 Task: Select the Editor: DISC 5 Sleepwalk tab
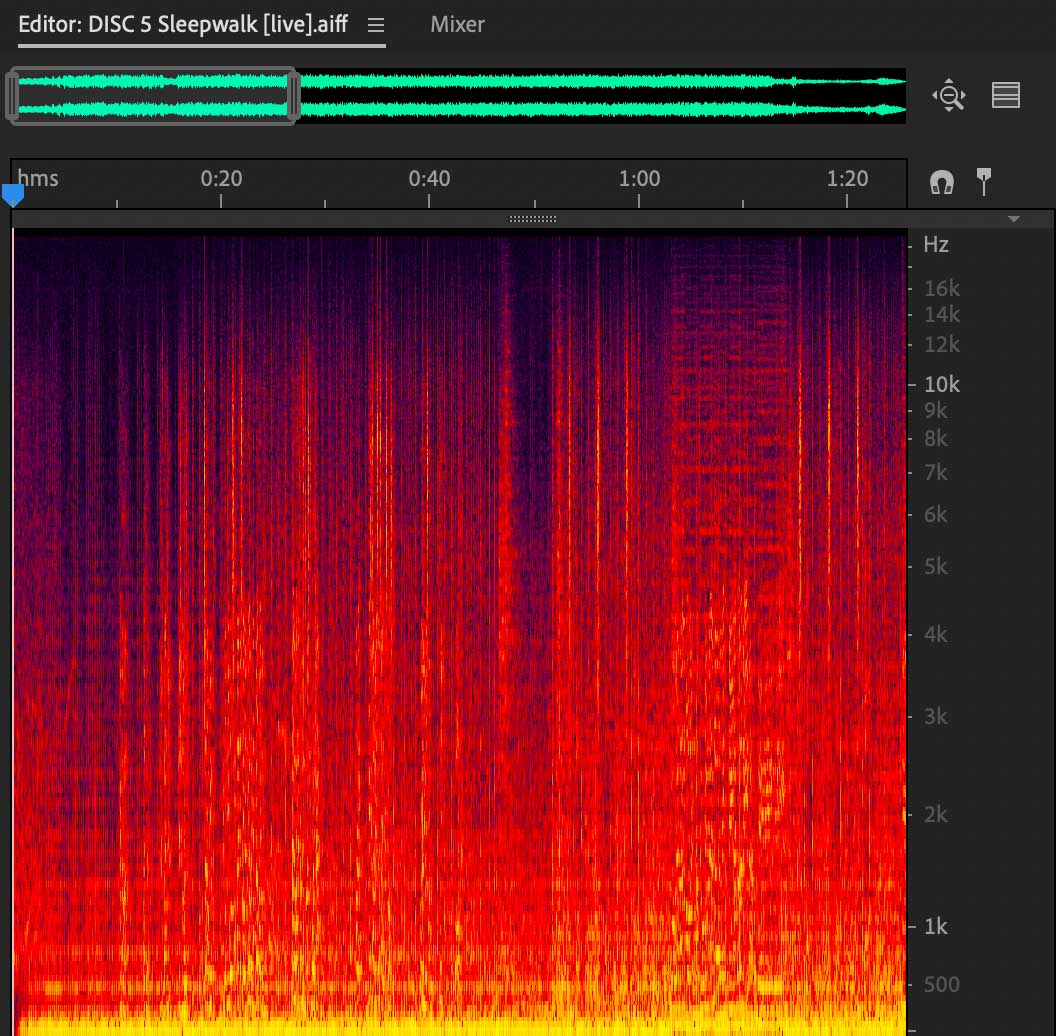click(183, 24)
